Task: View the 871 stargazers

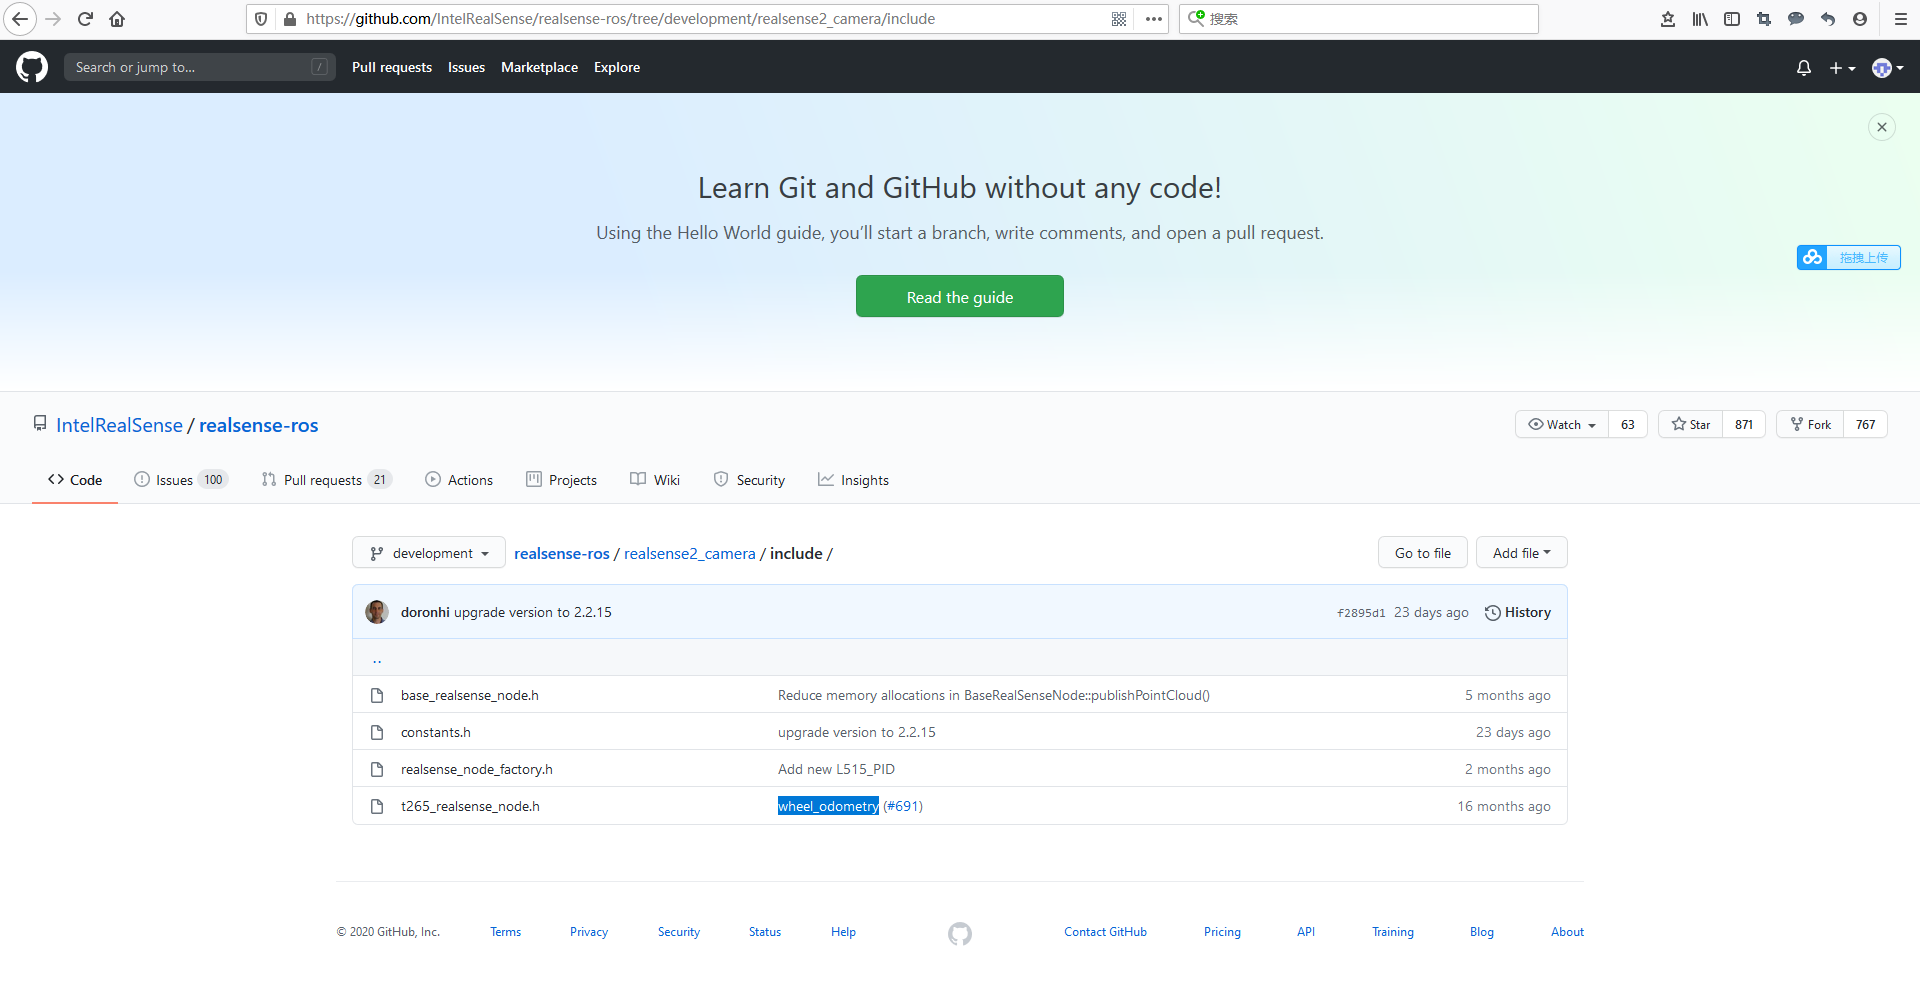Action: click(x=1744, y=424)
